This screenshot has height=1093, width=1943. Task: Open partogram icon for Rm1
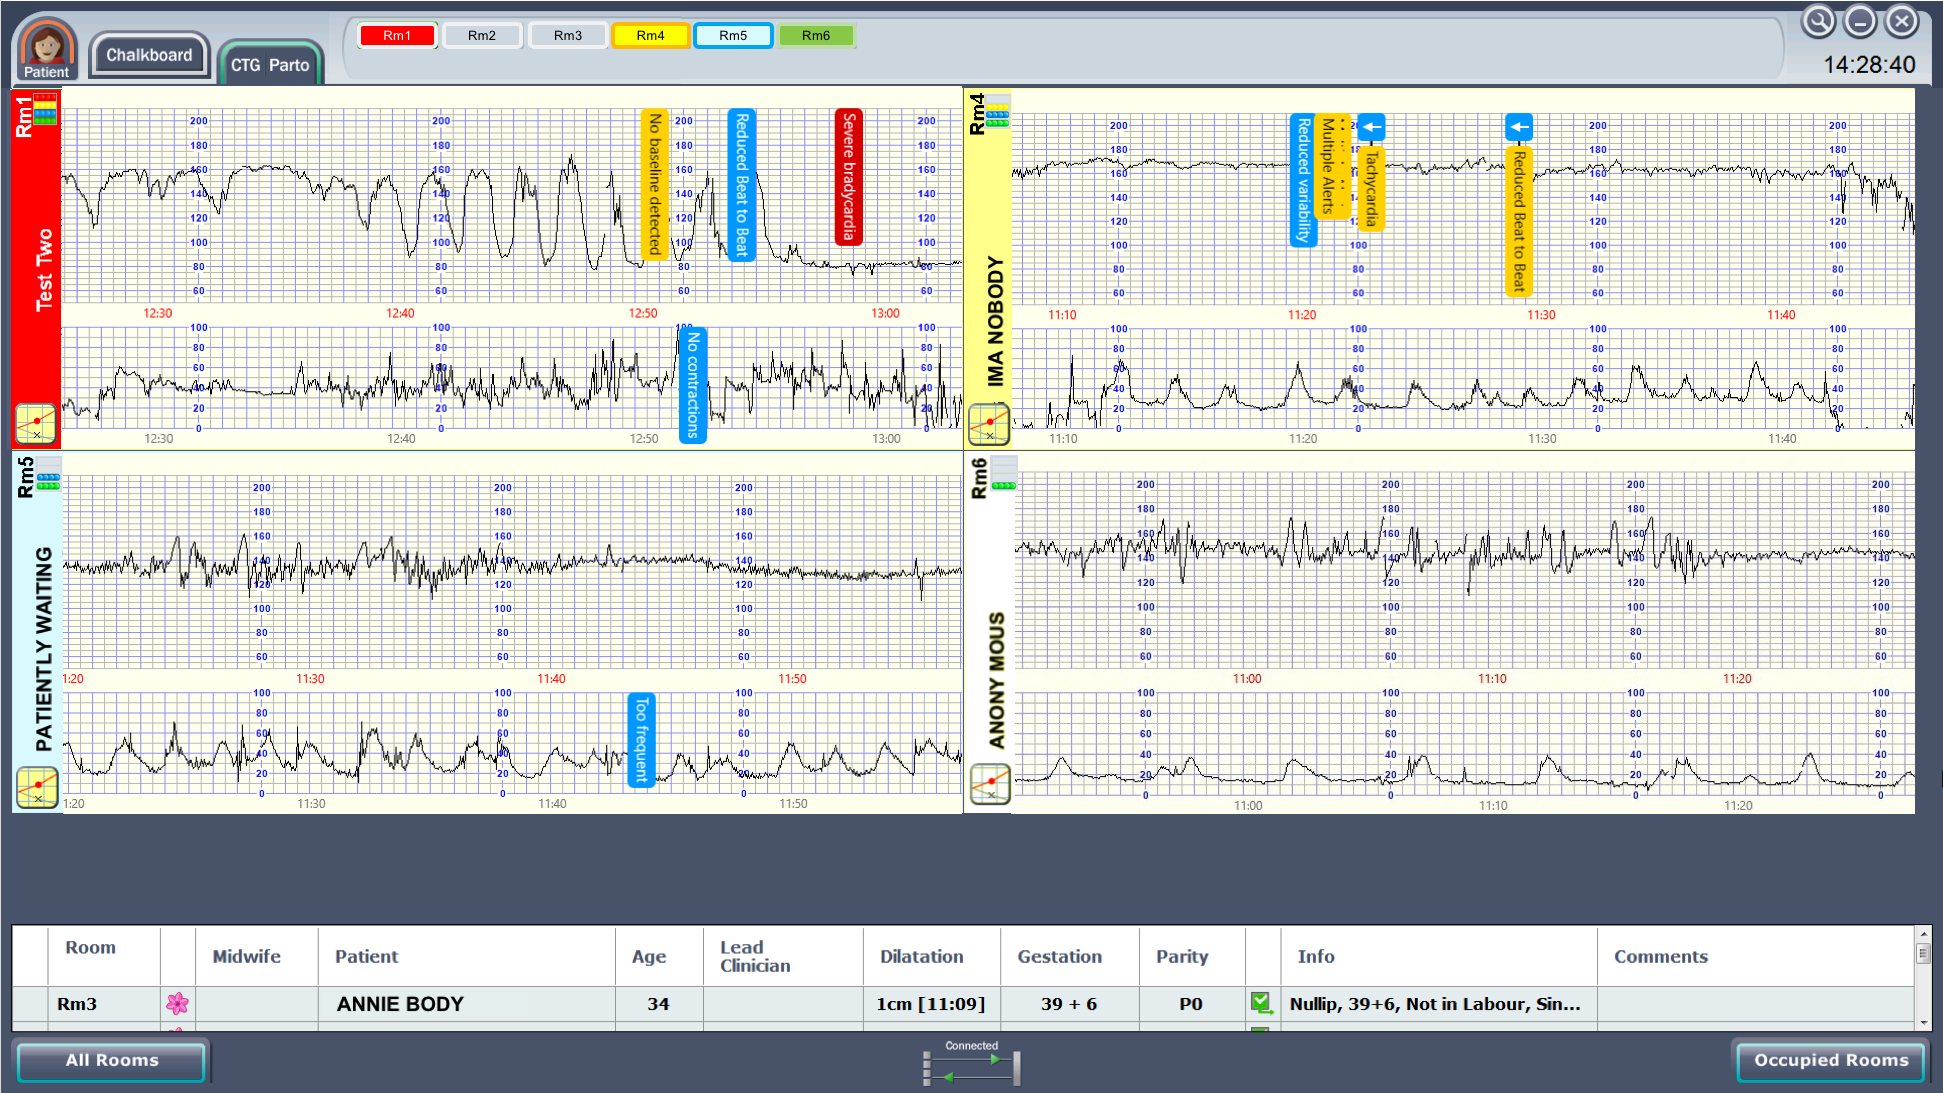click(36, 423)
